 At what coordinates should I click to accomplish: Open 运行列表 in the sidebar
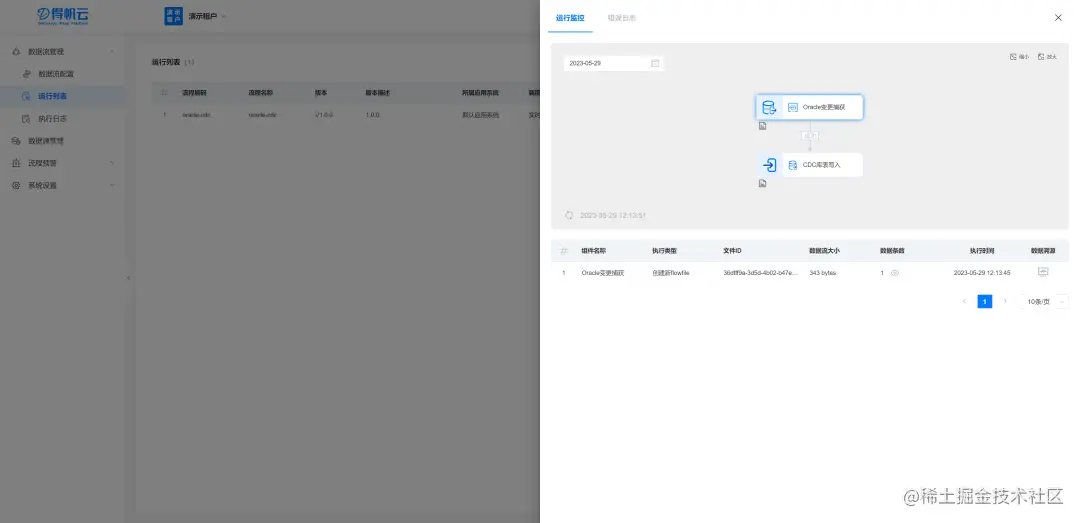click(63, 96)
